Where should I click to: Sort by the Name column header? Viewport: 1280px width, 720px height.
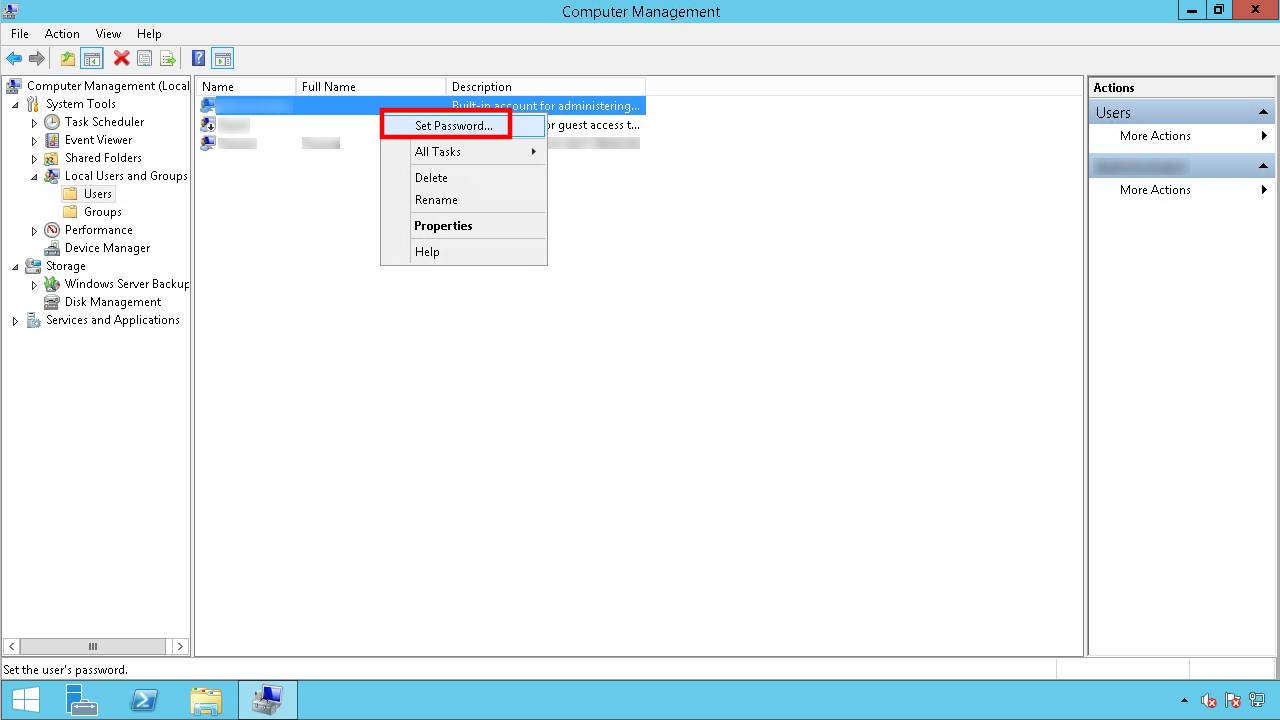tap(245, 87)
